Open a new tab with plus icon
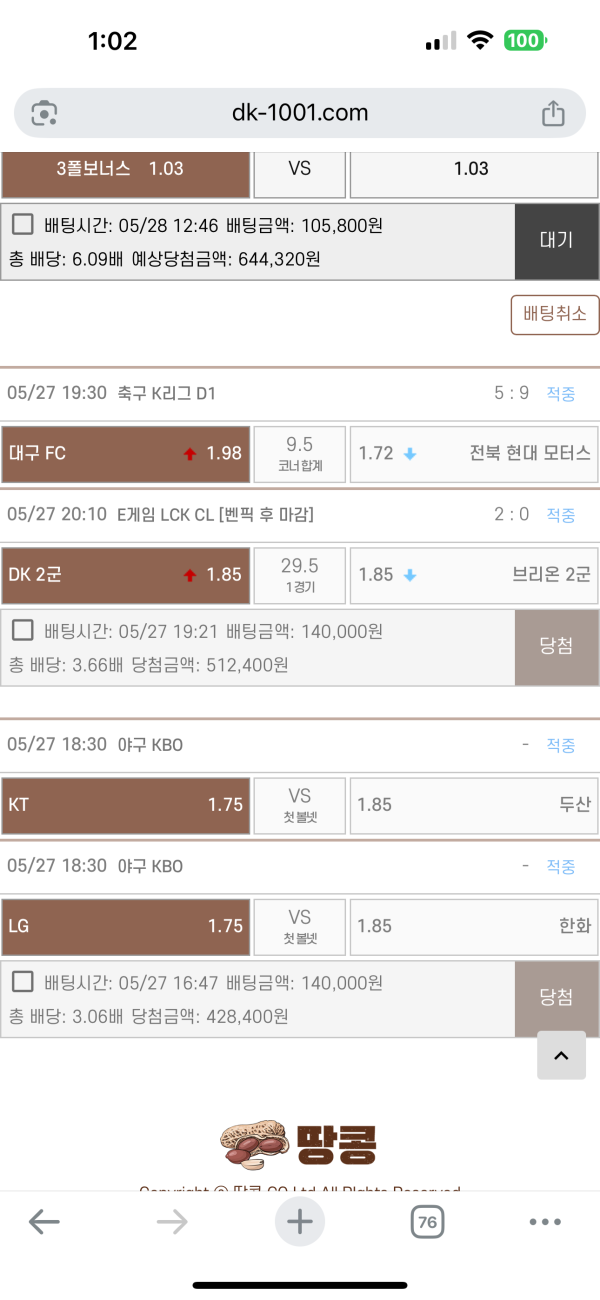600x1300 pixels. 300,1221
